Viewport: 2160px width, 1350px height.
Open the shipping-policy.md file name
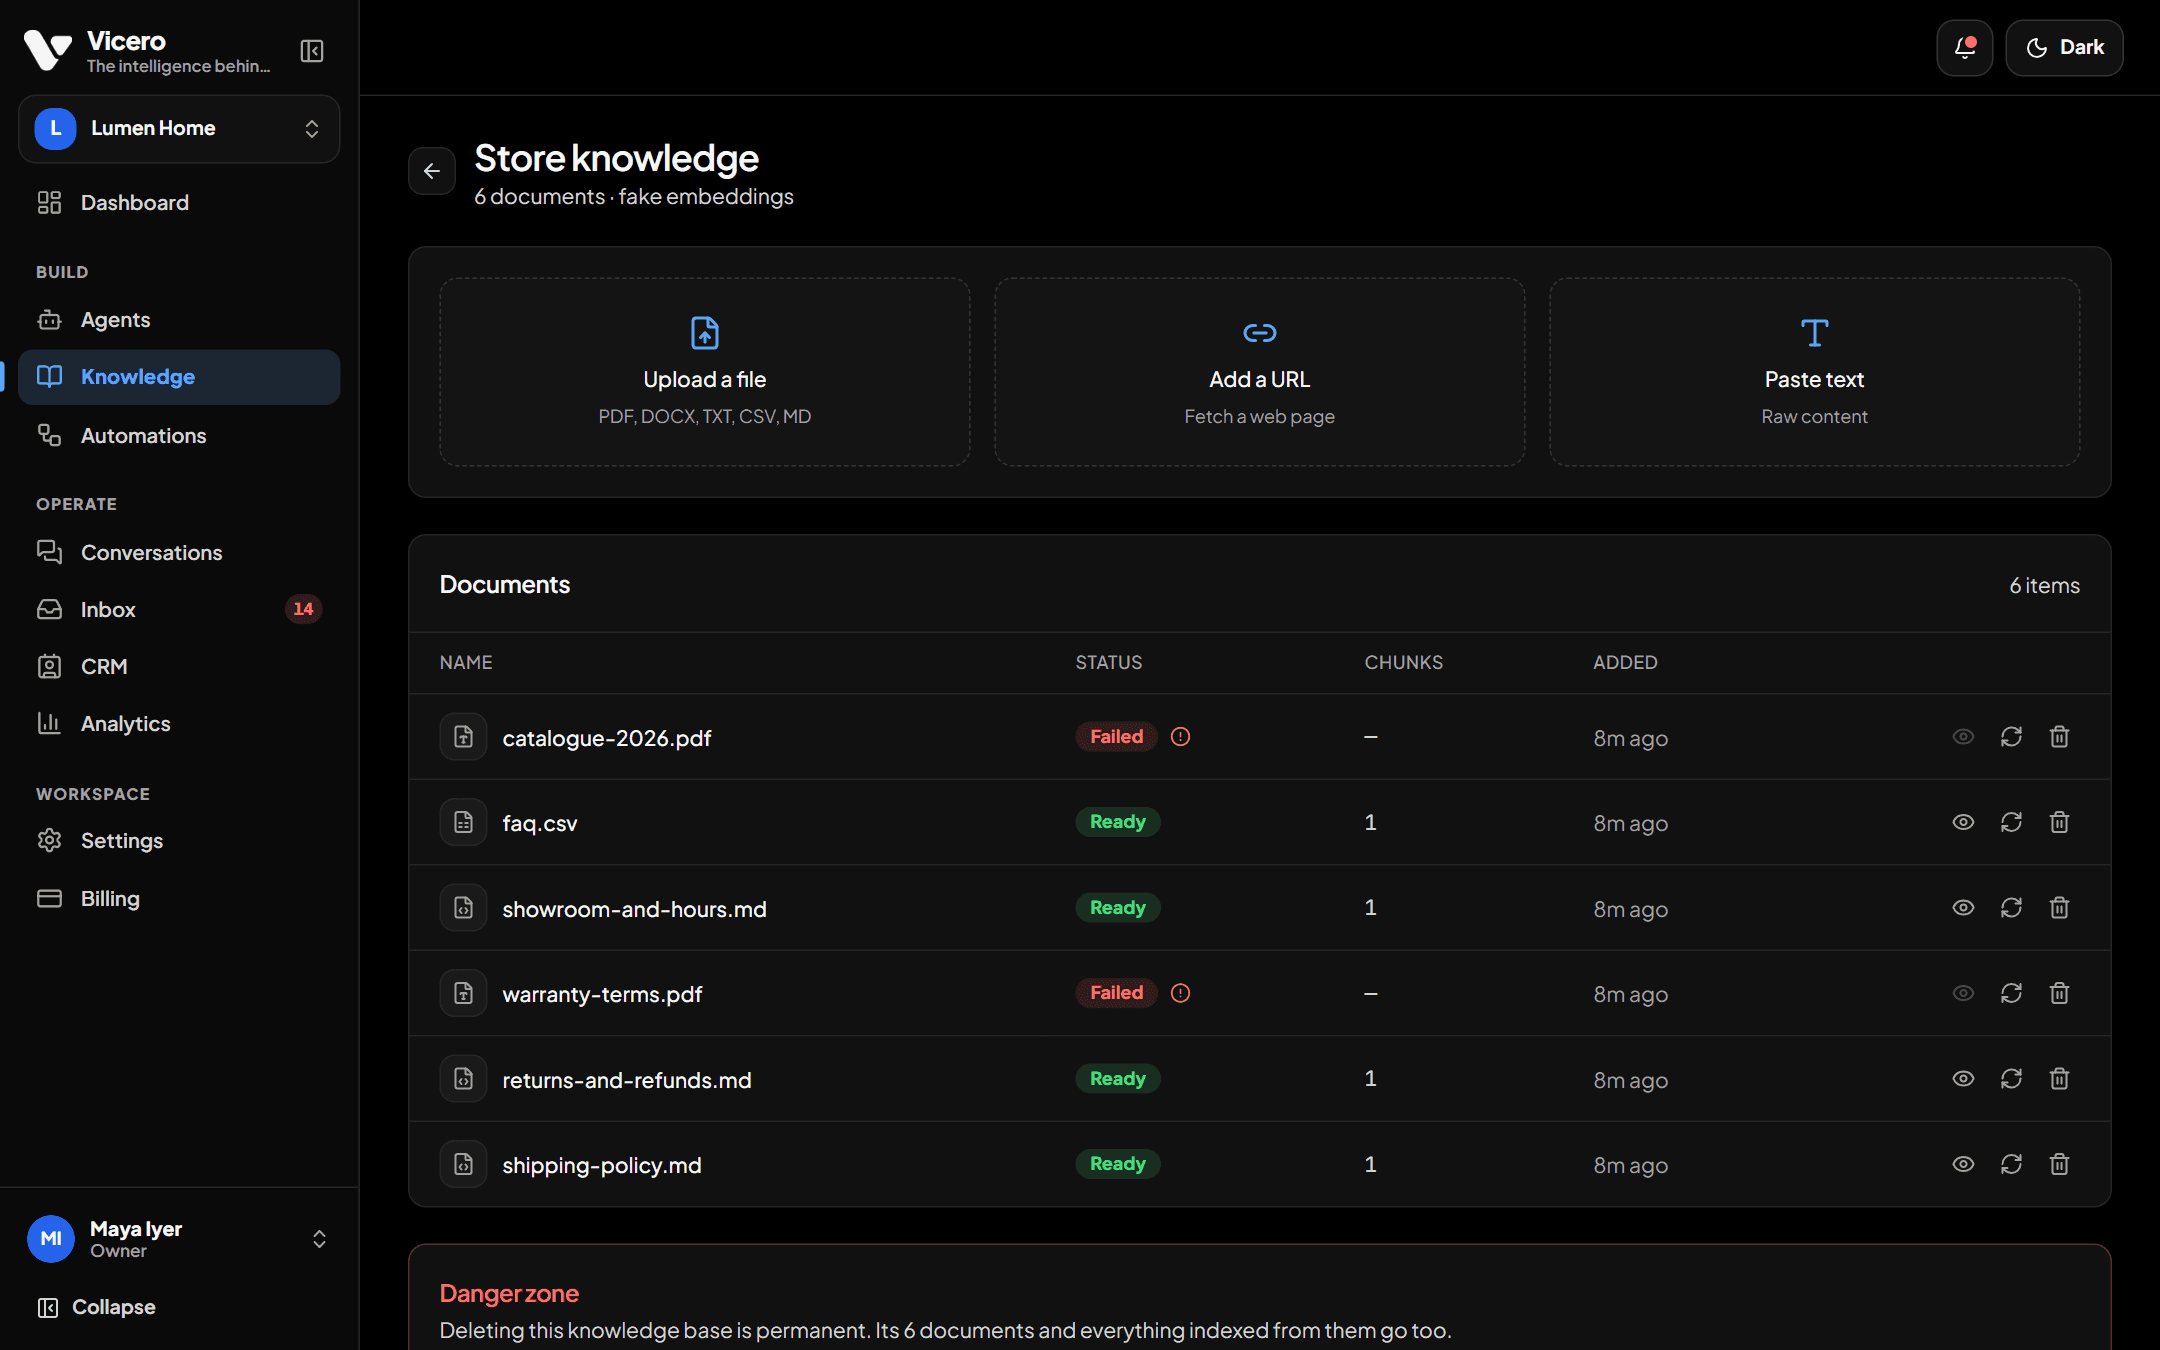(x=602, y=1165)
